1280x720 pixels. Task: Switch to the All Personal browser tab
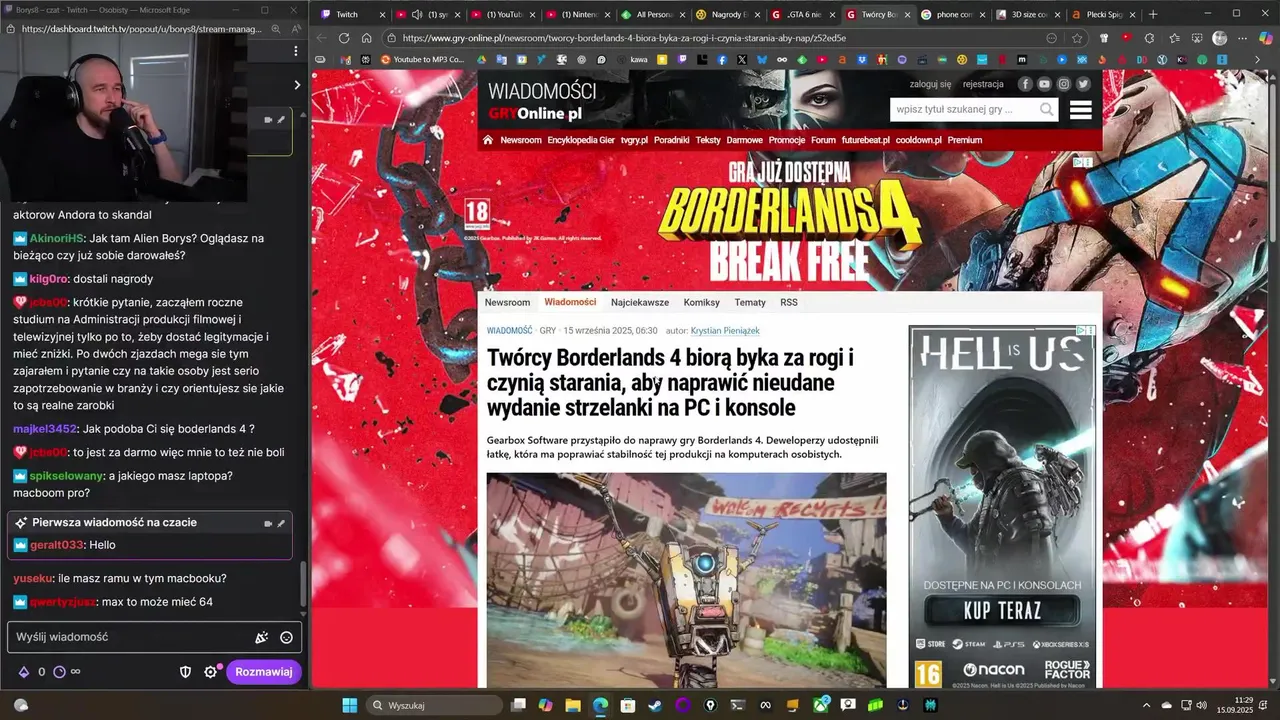tap(652, 15)
